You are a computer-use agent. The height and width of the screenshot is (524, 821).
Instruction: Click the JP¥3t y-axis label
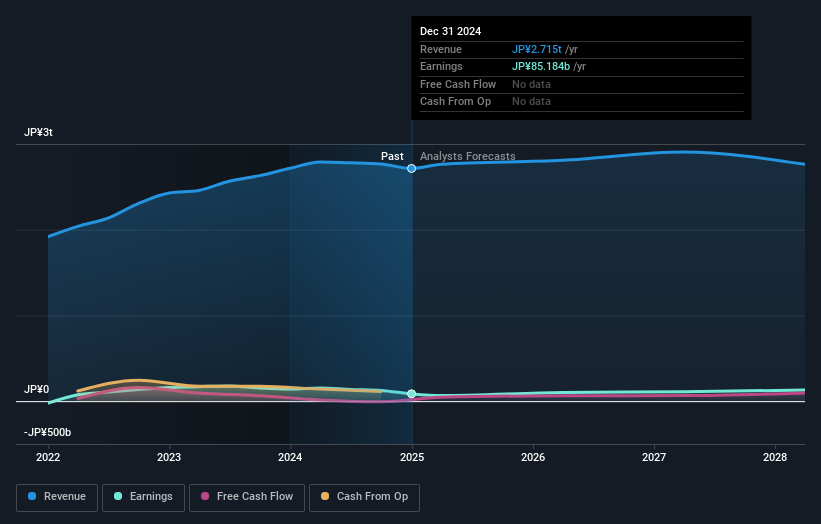pos(38,132)
